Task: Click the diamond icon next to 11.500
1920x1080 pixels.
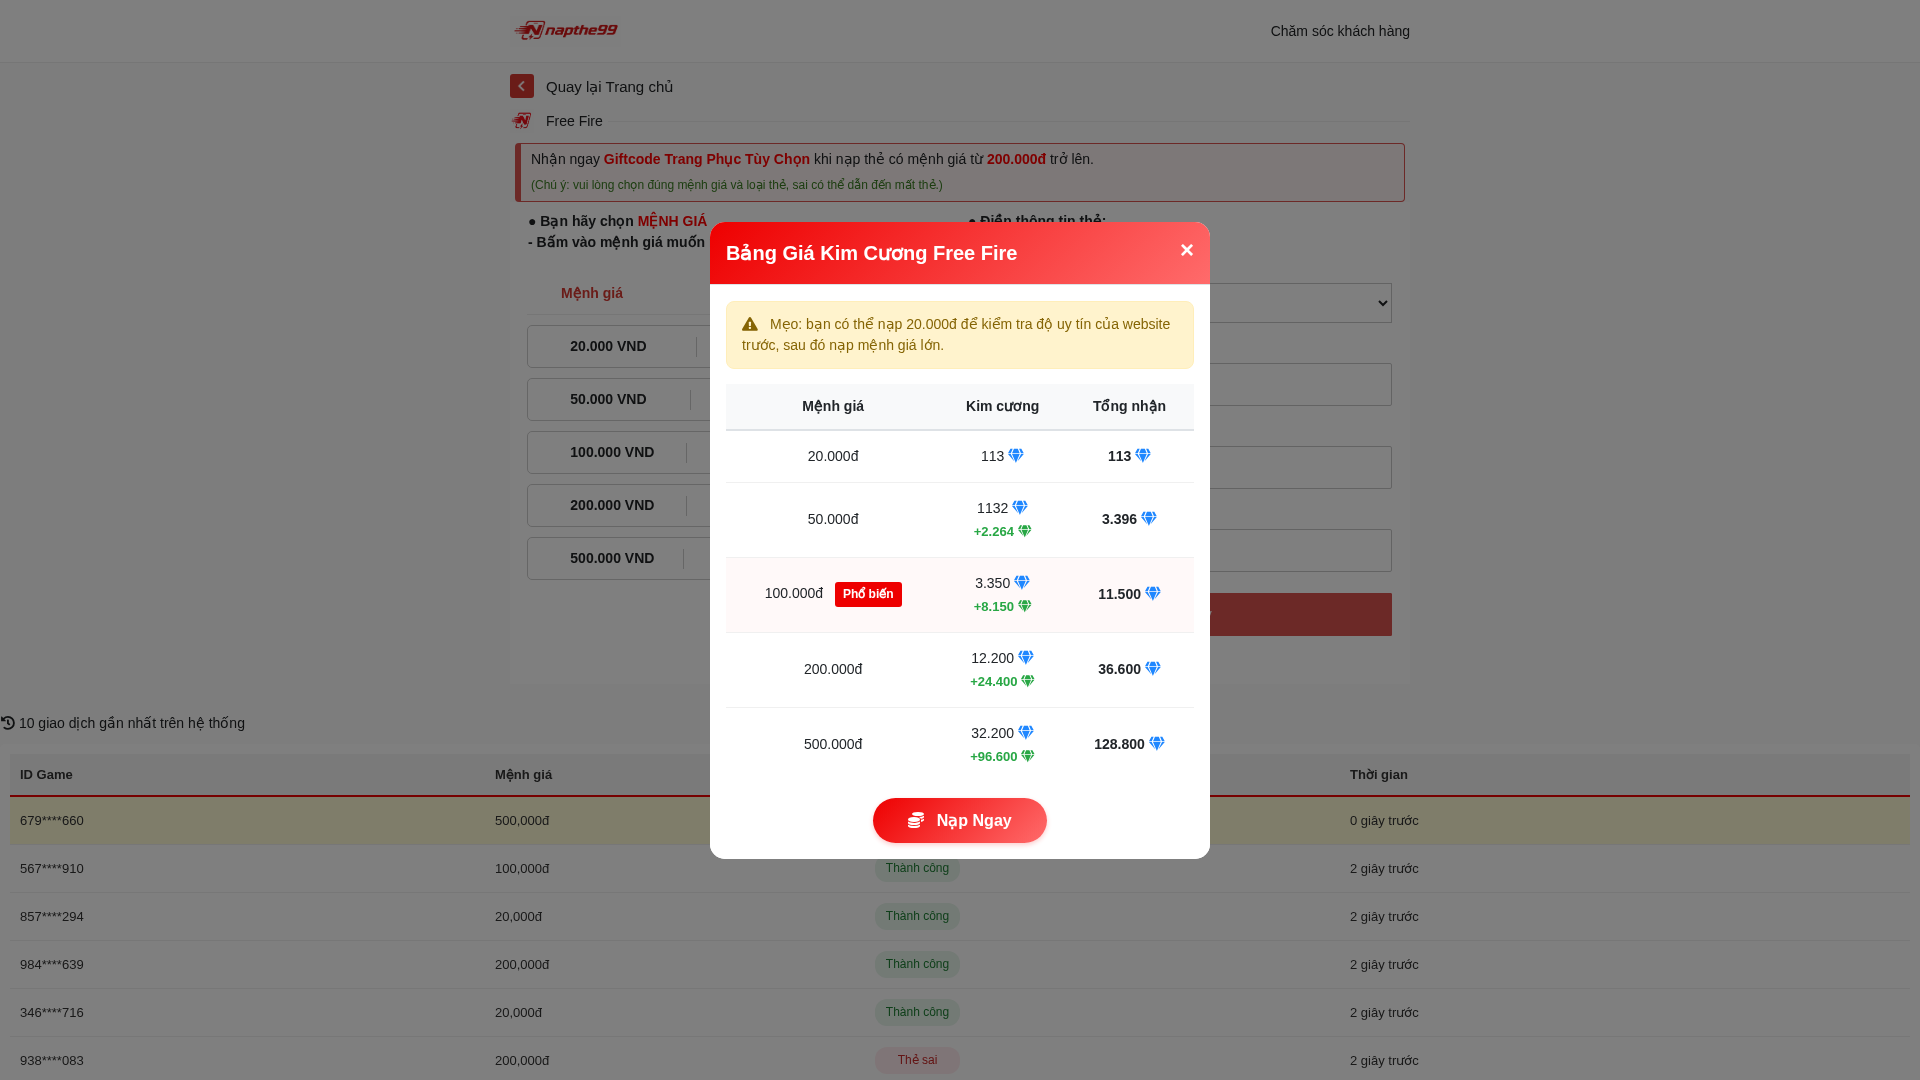Action: pyautogui.click(x=1152, y=594)
